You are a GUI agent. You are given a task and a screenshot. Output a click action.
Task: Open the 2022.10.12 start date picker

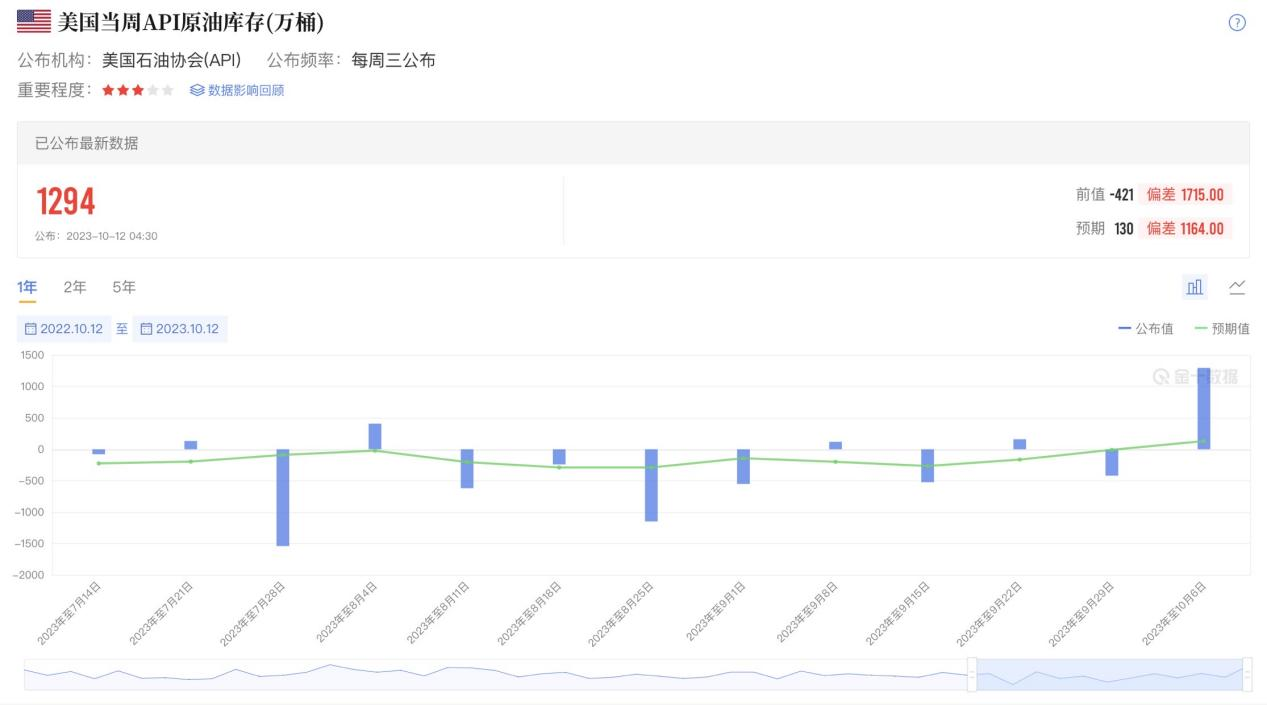(71, 329)
